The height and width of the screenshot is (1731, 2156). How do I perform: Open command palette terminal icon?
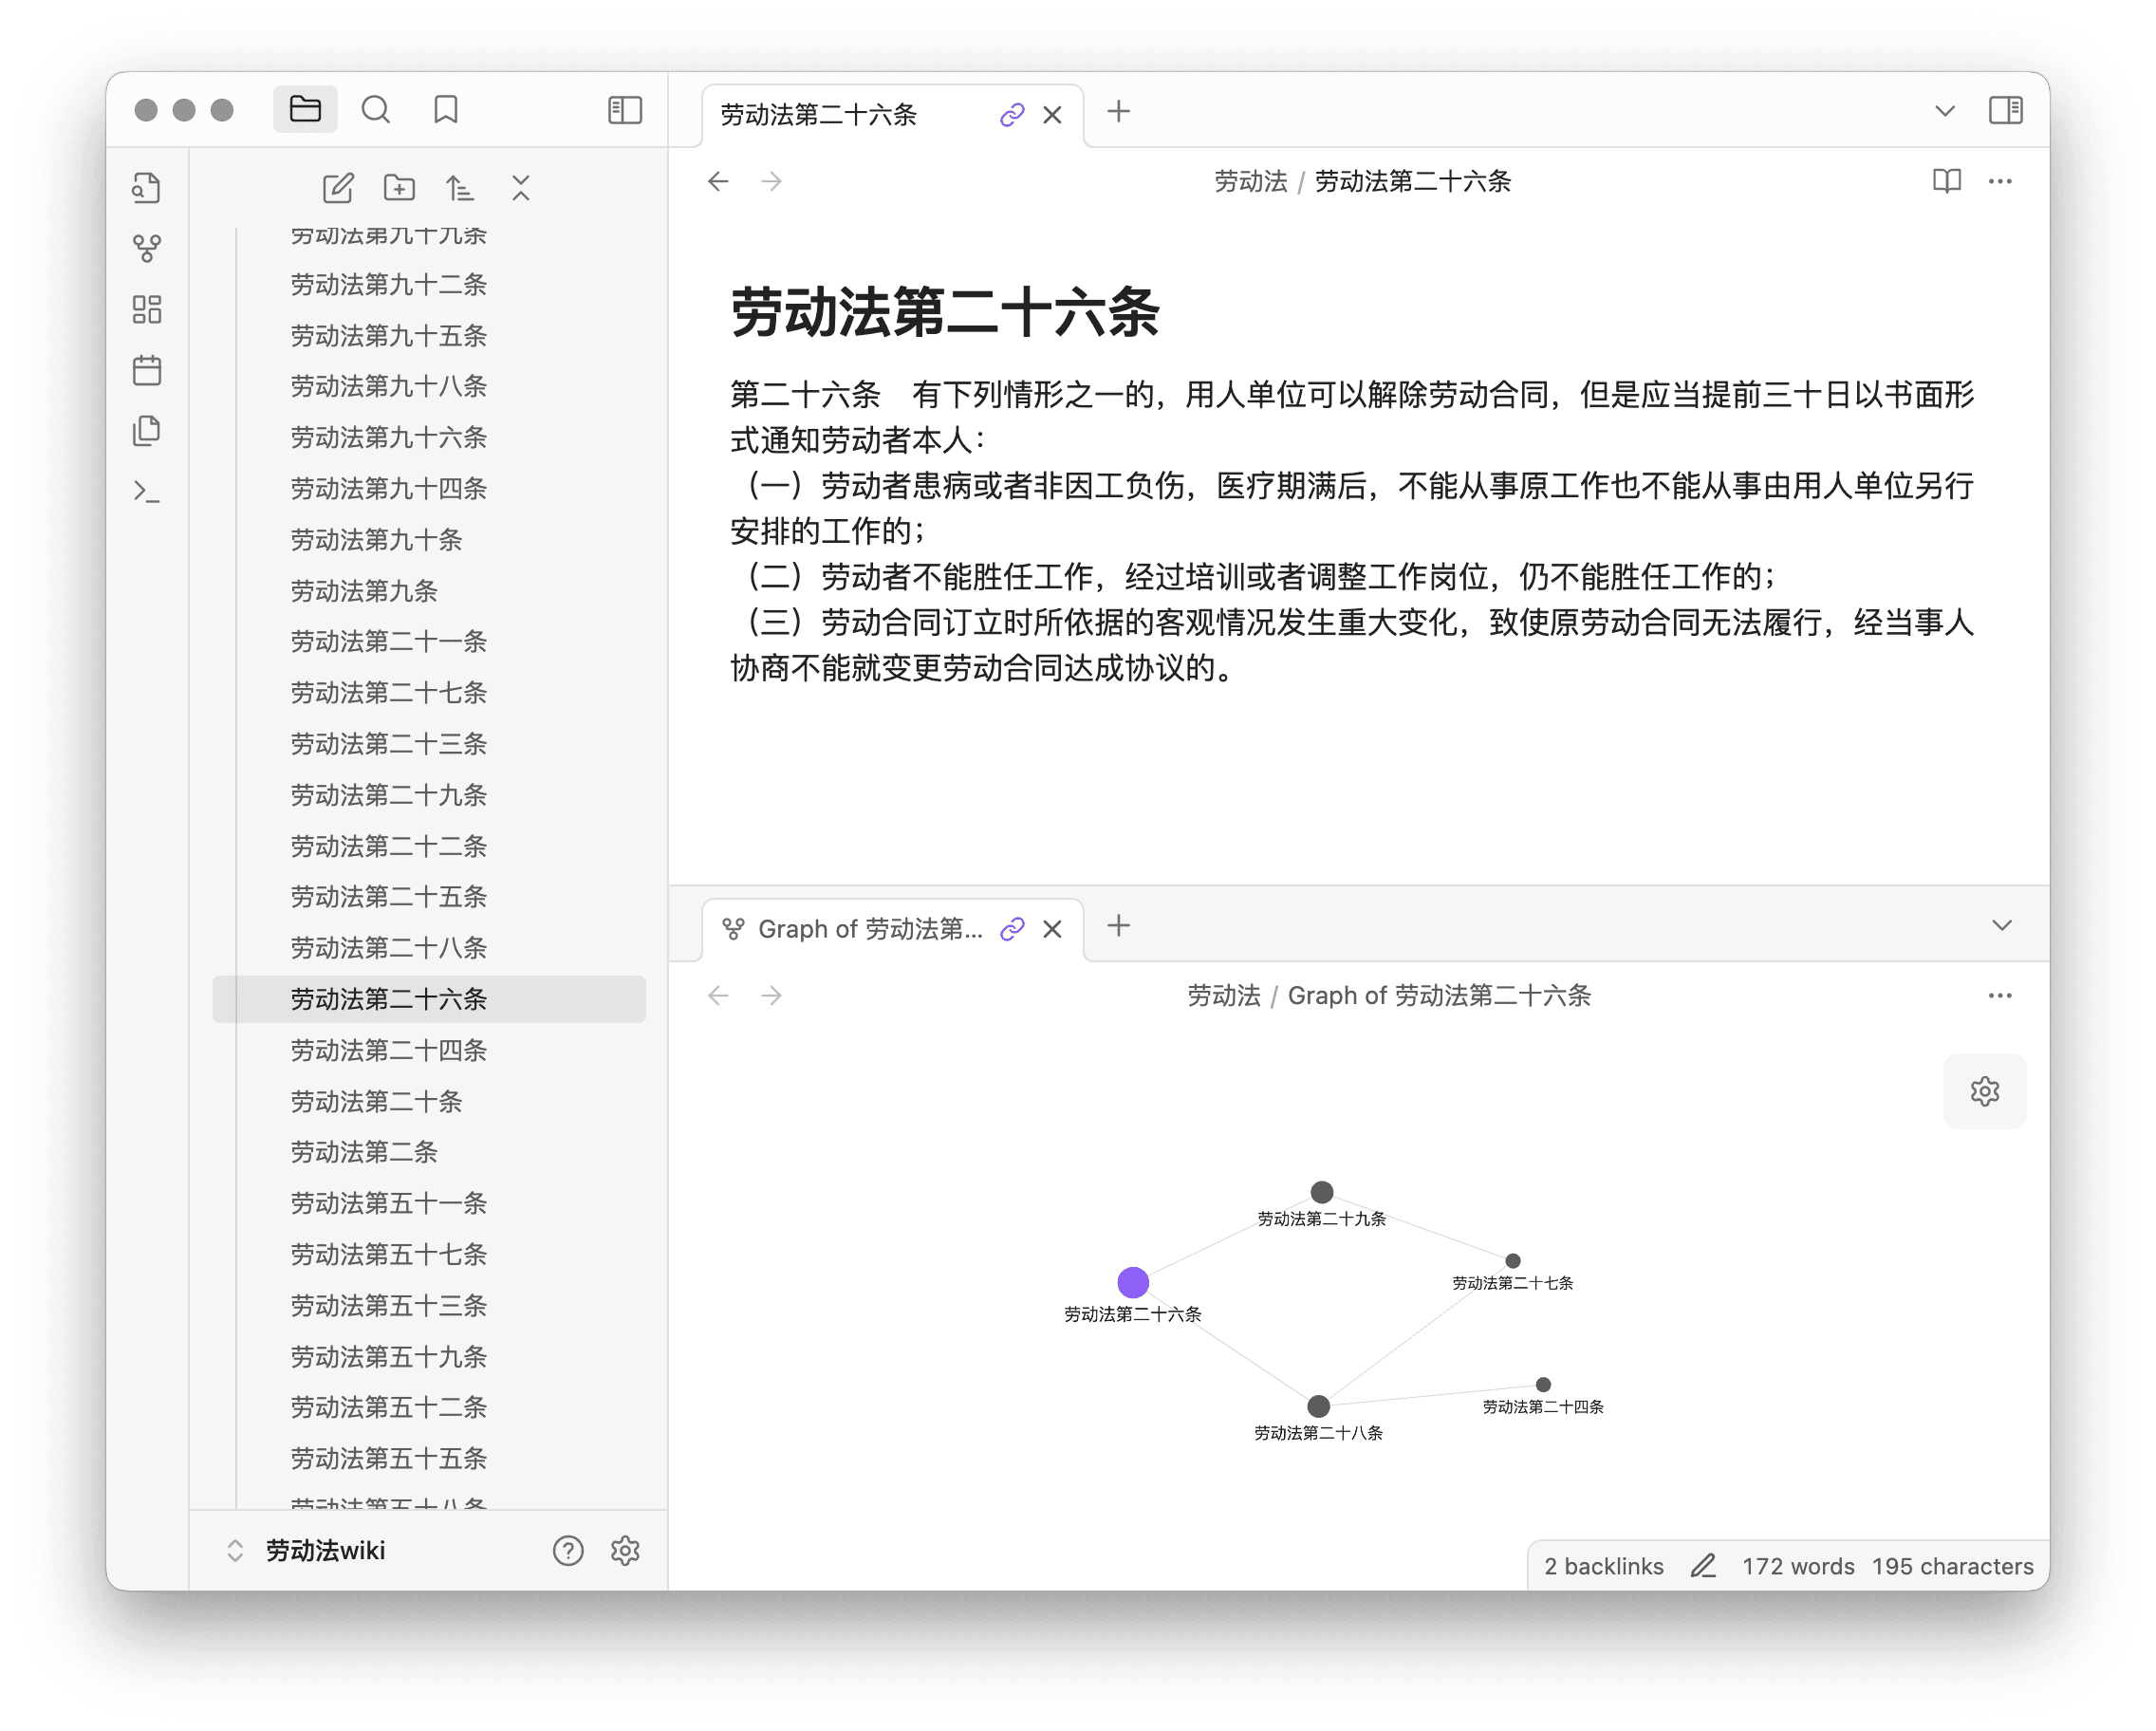147,492
